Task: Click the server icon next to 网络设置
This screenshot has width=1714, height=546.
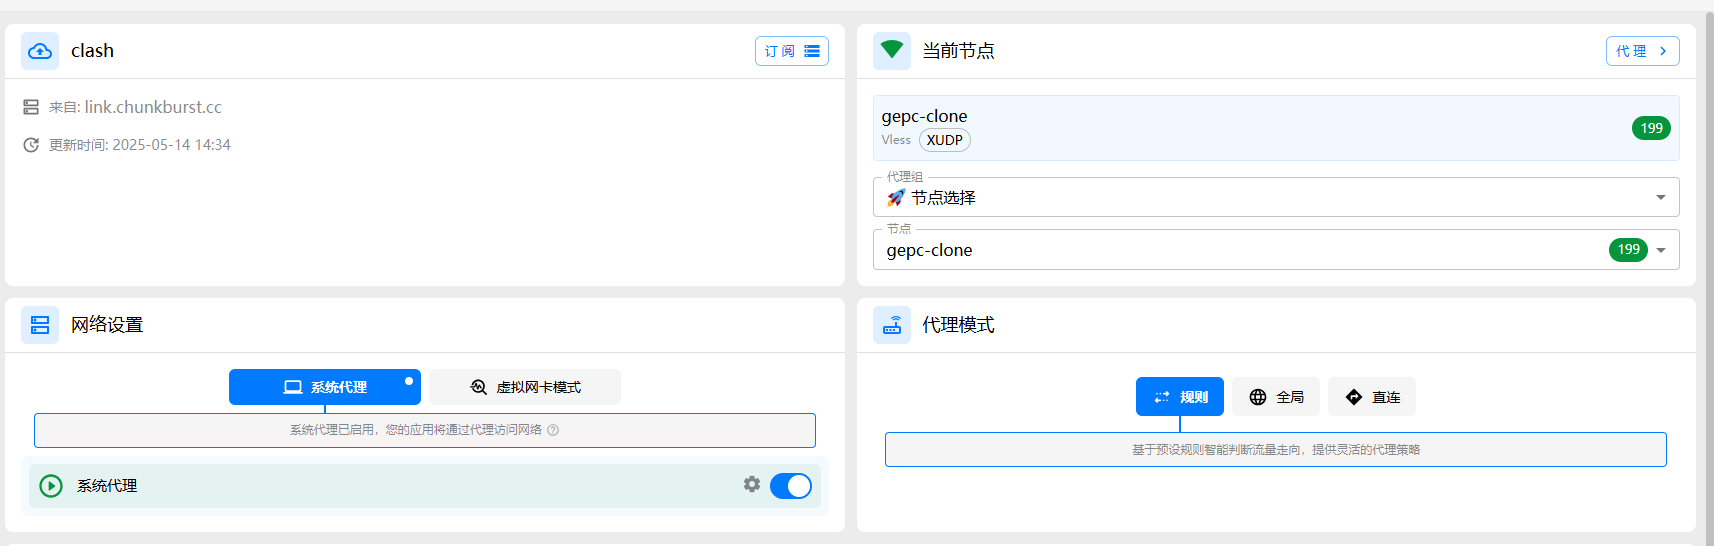Action: 40,325
